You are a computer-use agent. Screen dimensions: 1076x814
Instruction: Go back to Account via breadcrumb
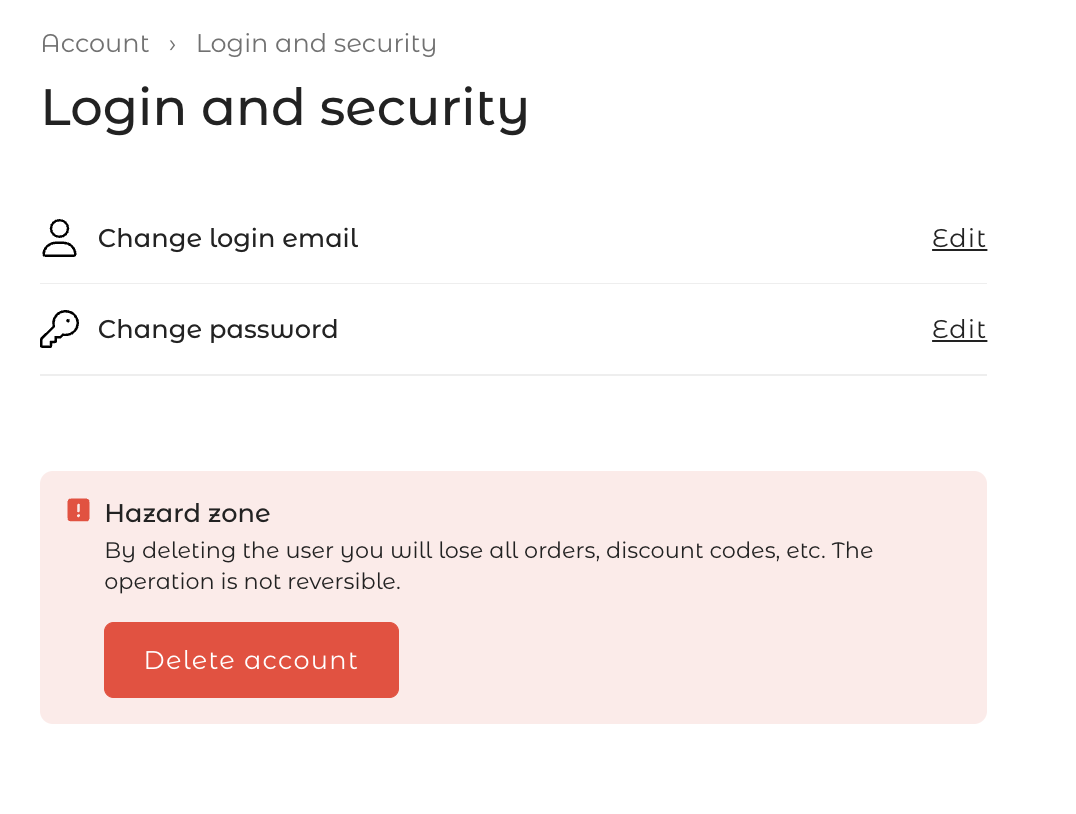point(95,44)
